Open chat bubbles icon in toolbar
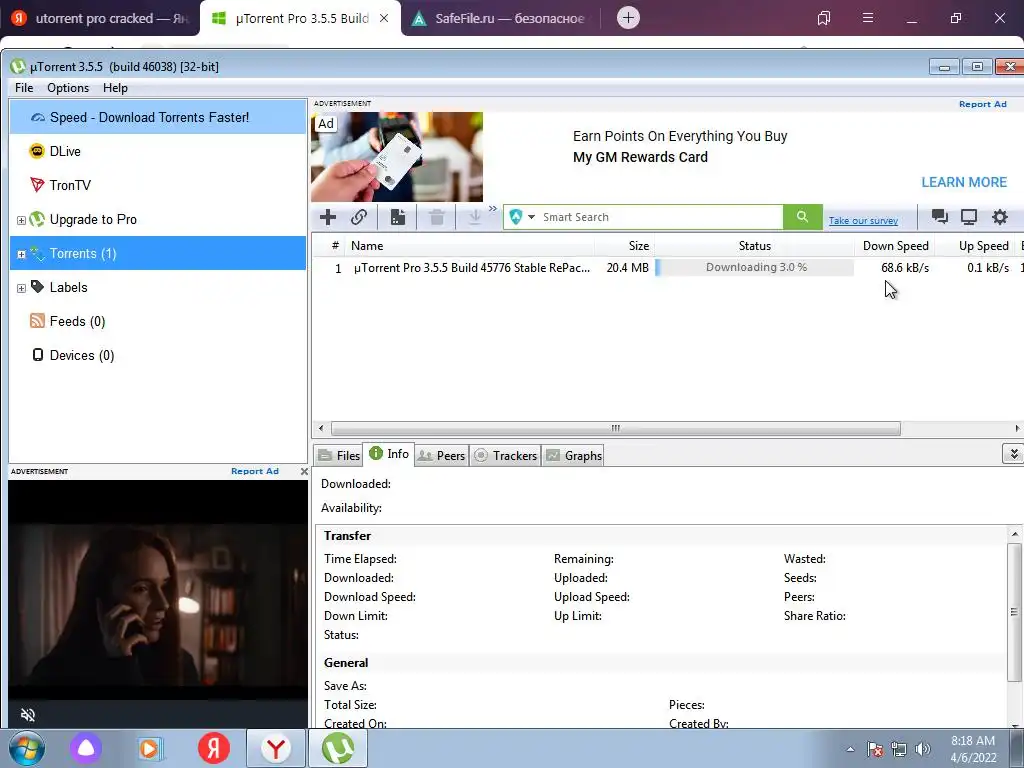 (x=940, y=217)
